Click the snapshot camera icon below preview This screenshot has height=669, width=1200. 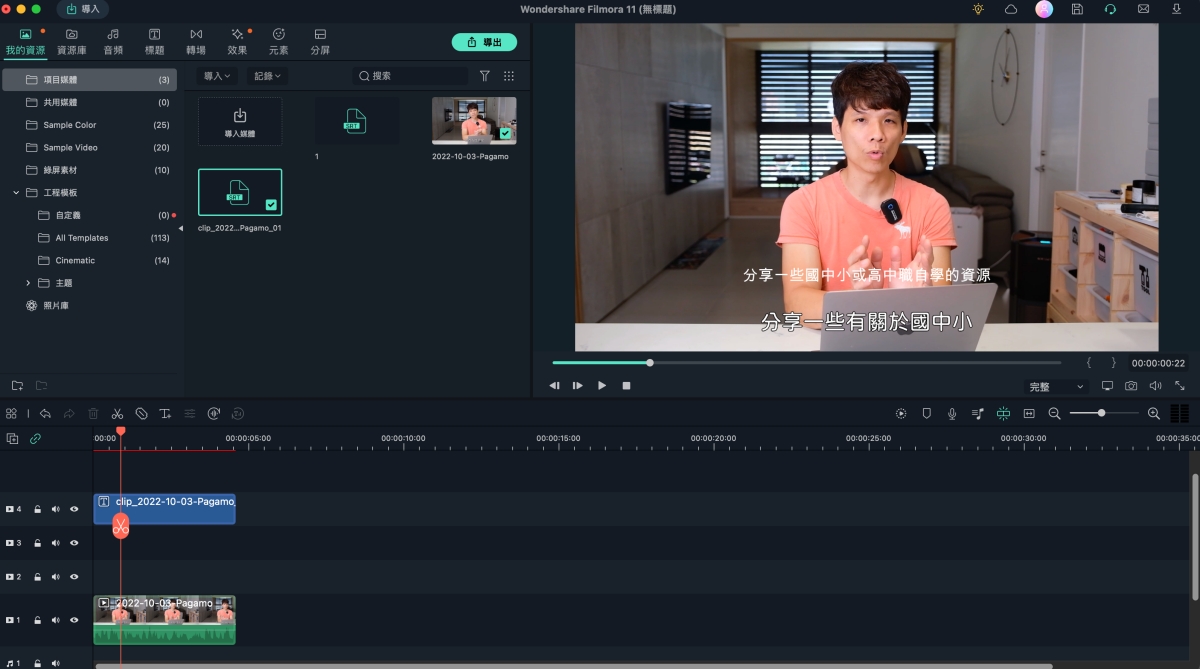(1131, 386)
